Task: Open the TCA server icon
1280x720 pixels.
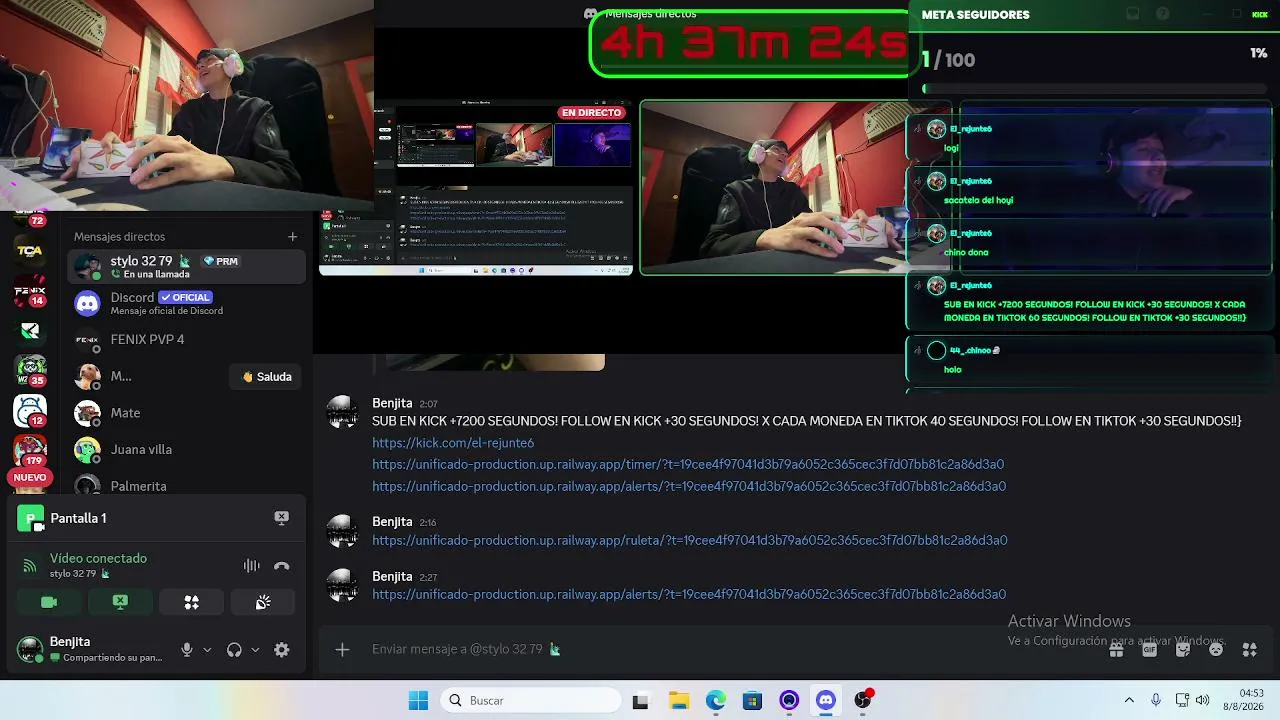Action: (x=30, y=251)
